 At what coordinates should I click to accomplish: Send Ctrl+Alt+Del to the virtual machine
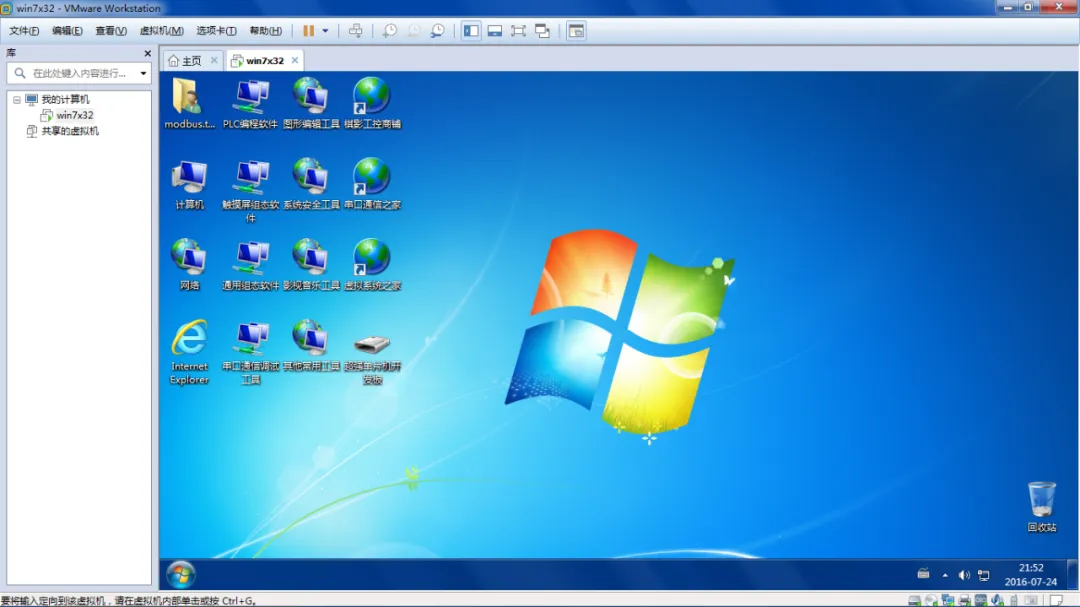pyautogui.click(x=355, y=31)
